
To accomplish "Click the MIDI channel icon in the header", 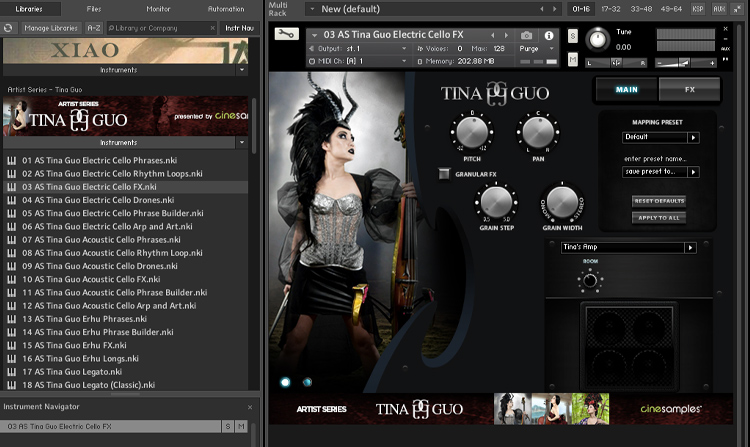I will tap(312, 61).
